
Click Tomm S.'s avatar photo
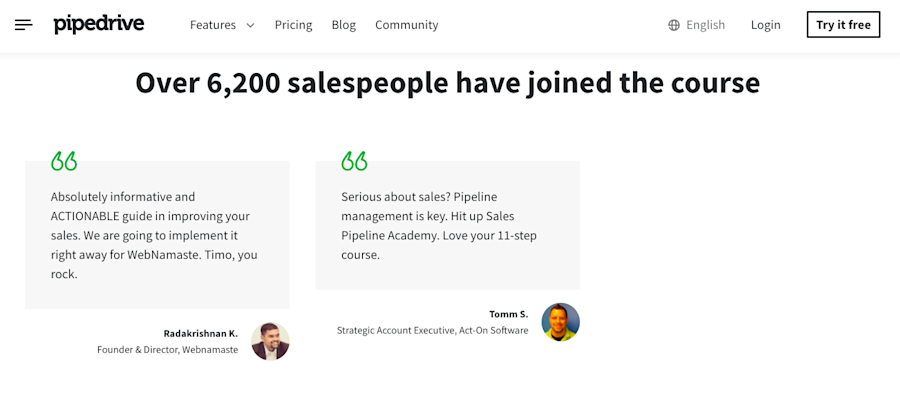click(560, 322)
